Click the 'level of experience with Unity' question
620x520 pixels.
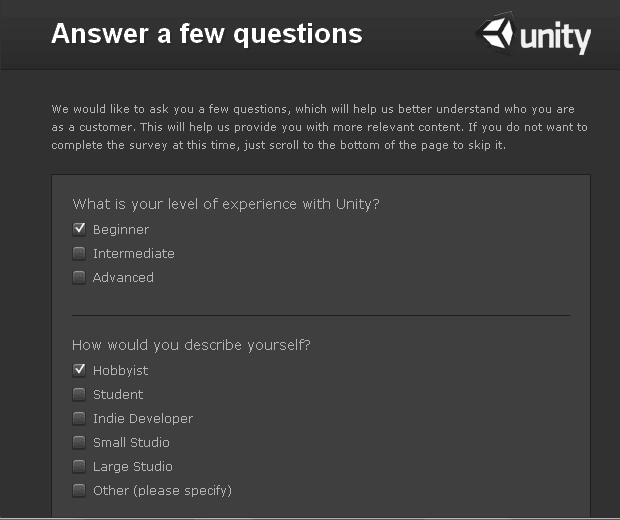(x=226, y=204)
